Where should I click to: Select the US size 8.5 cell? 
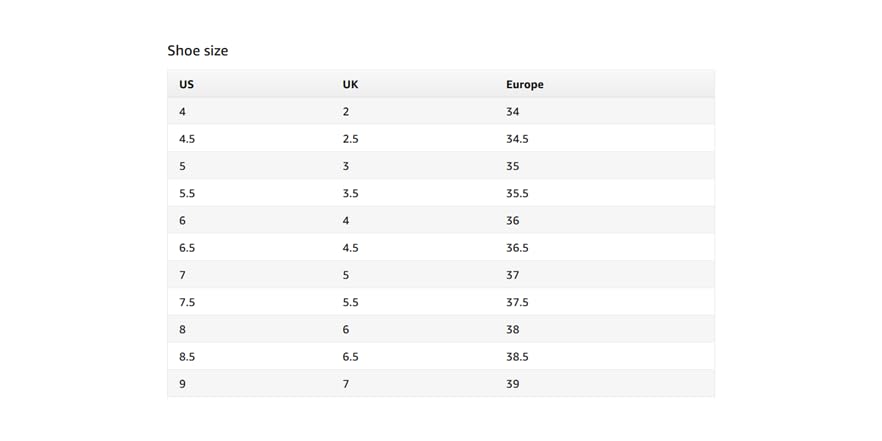(x=186, y=356)
